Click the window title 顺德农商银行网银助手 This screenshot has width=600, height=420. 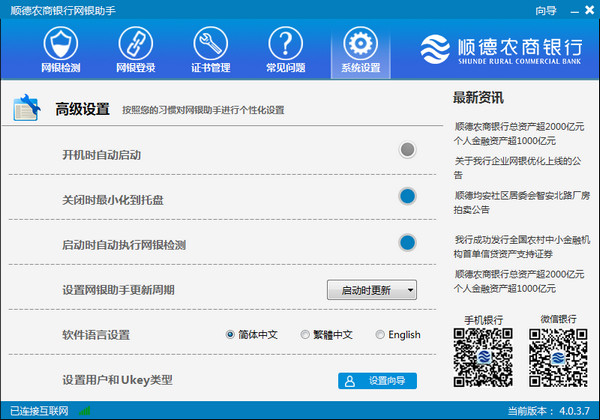click(x=63, y=10)
